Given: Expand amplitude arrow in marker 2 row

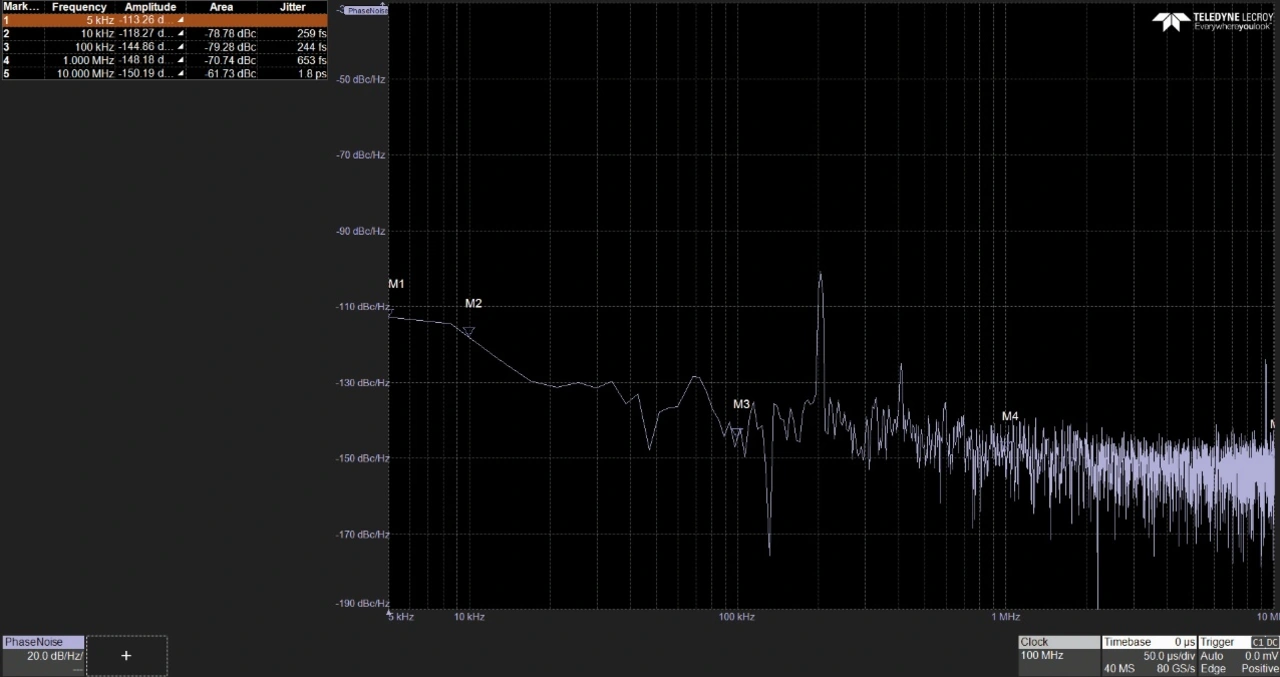Looking at the screenshot, I should pyautogui.click(x=181, y=34).
